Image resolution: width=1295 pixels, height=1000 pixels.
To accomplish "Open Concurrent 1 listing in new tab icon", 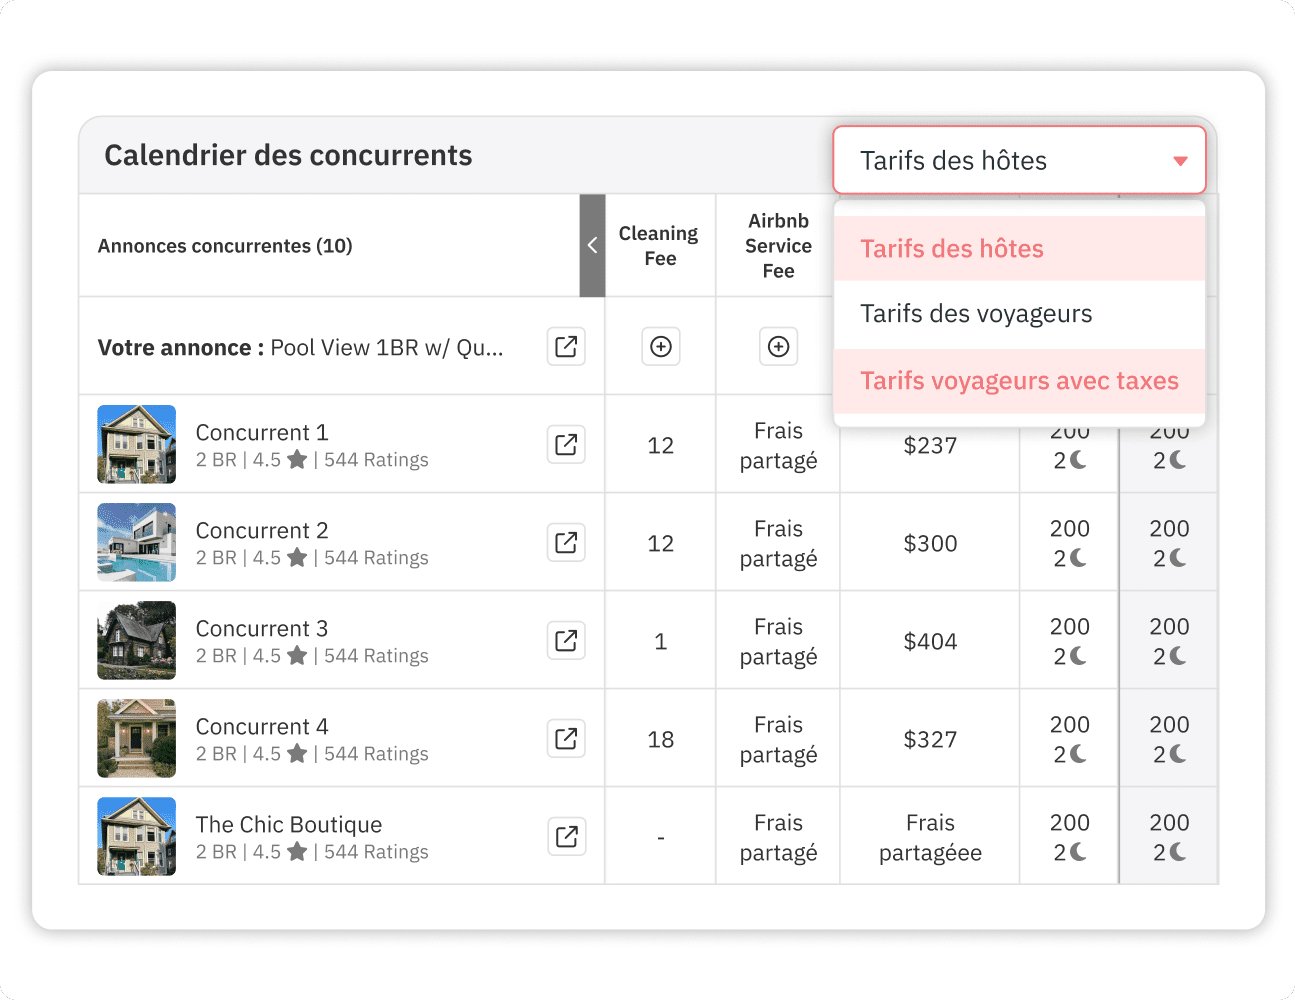I will (566, 445).
